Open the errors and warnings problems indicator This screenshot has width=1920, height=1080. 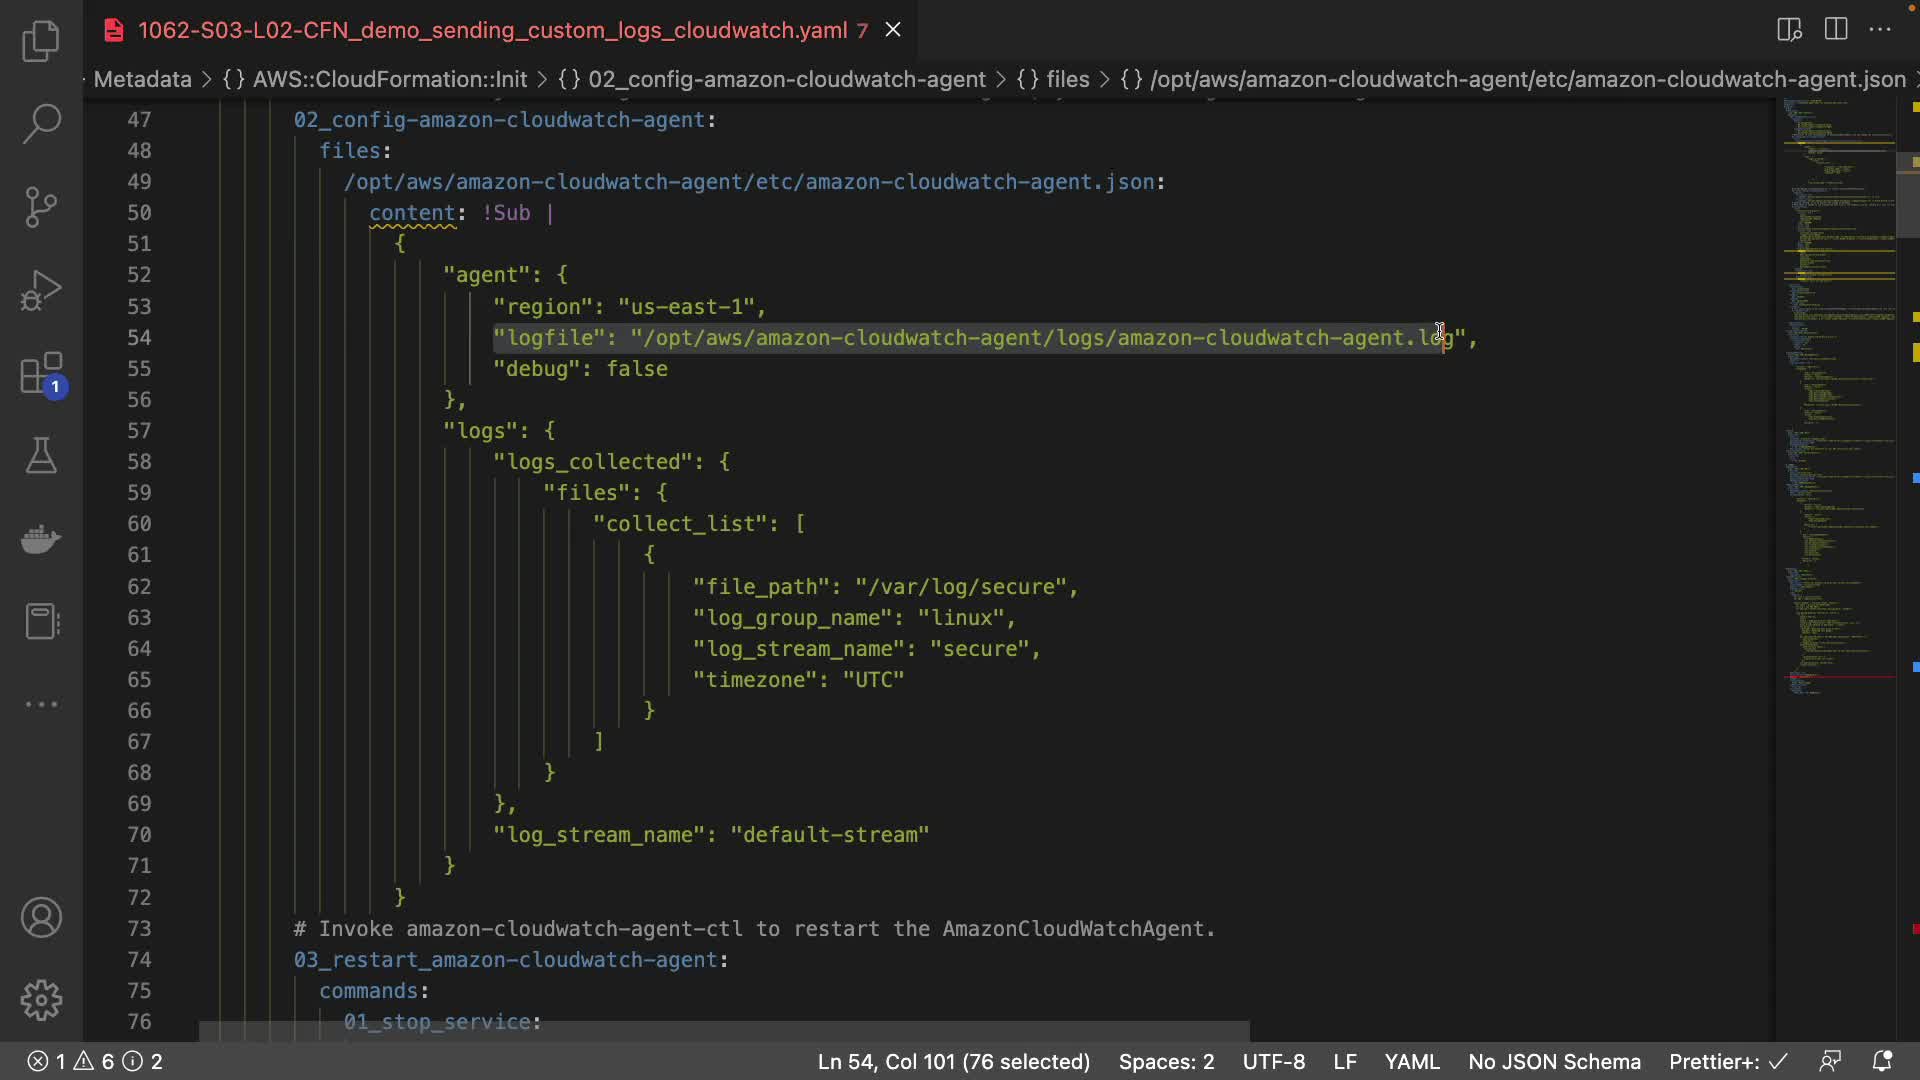pos(94,1061)
